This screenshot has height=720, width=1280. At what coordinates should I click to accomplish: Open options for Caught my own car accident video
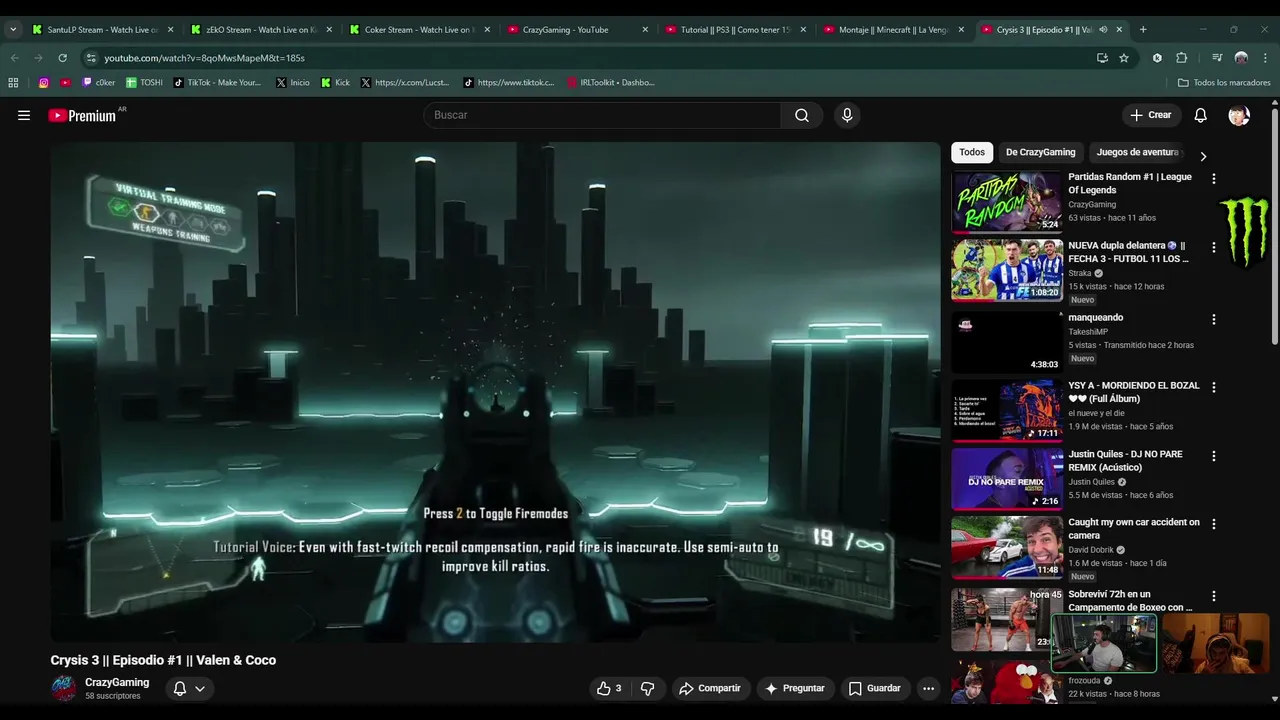(1213, 524)
